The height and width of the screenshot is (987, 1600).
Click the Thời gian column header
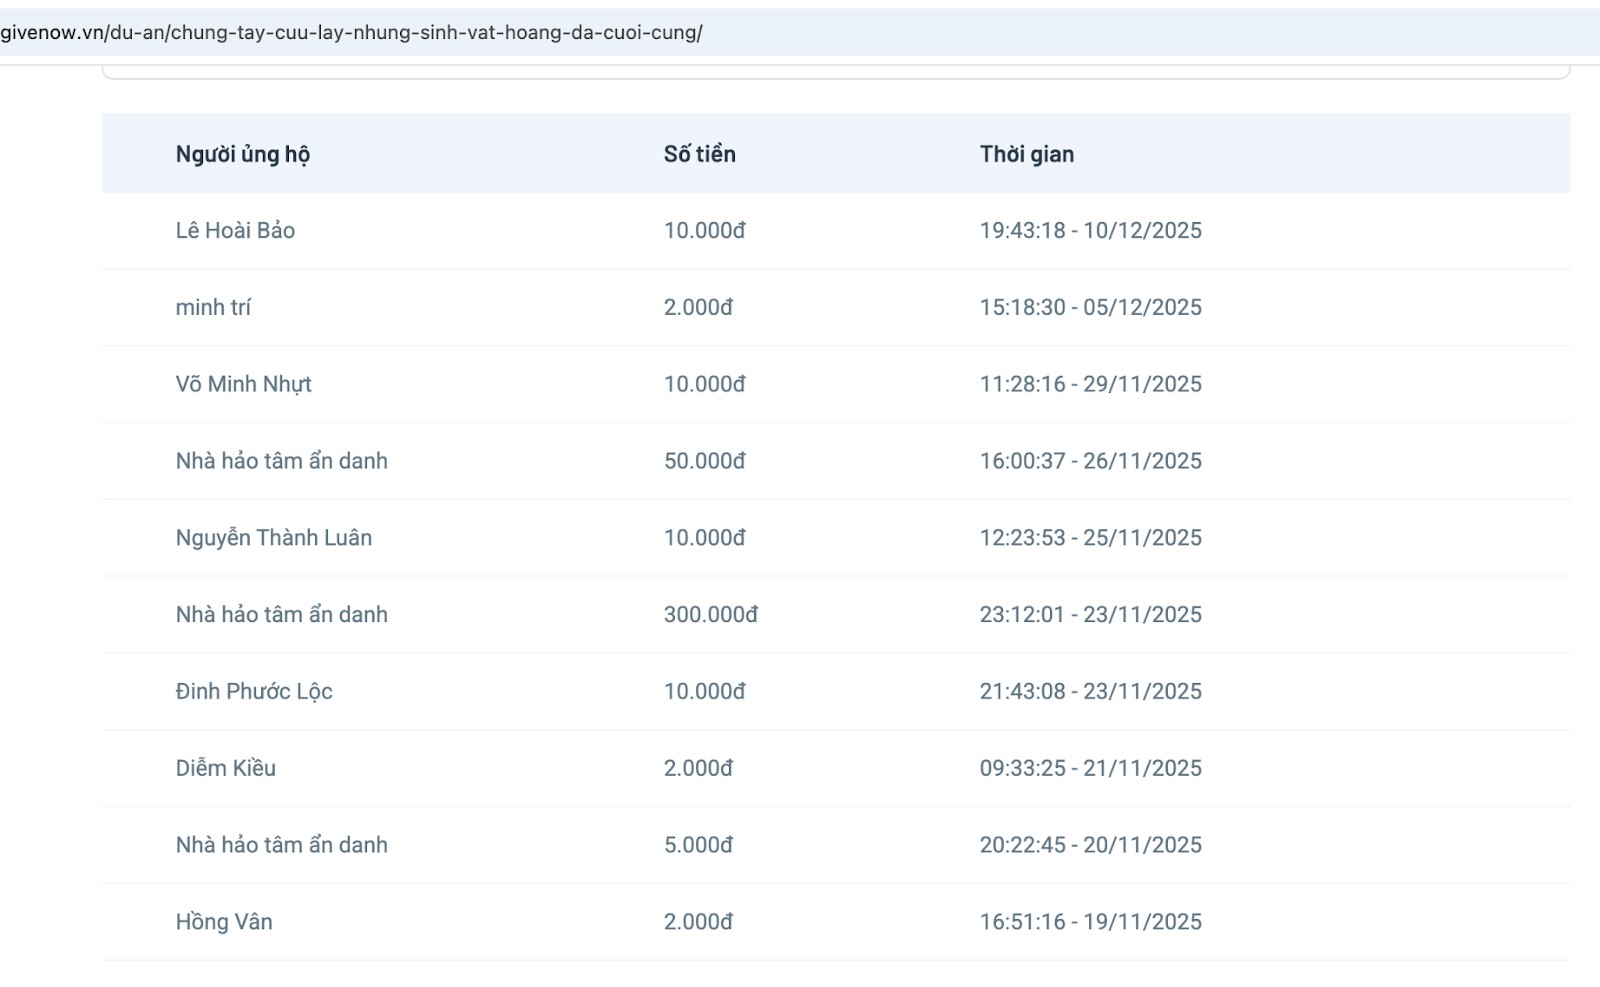pos(1026,154)
